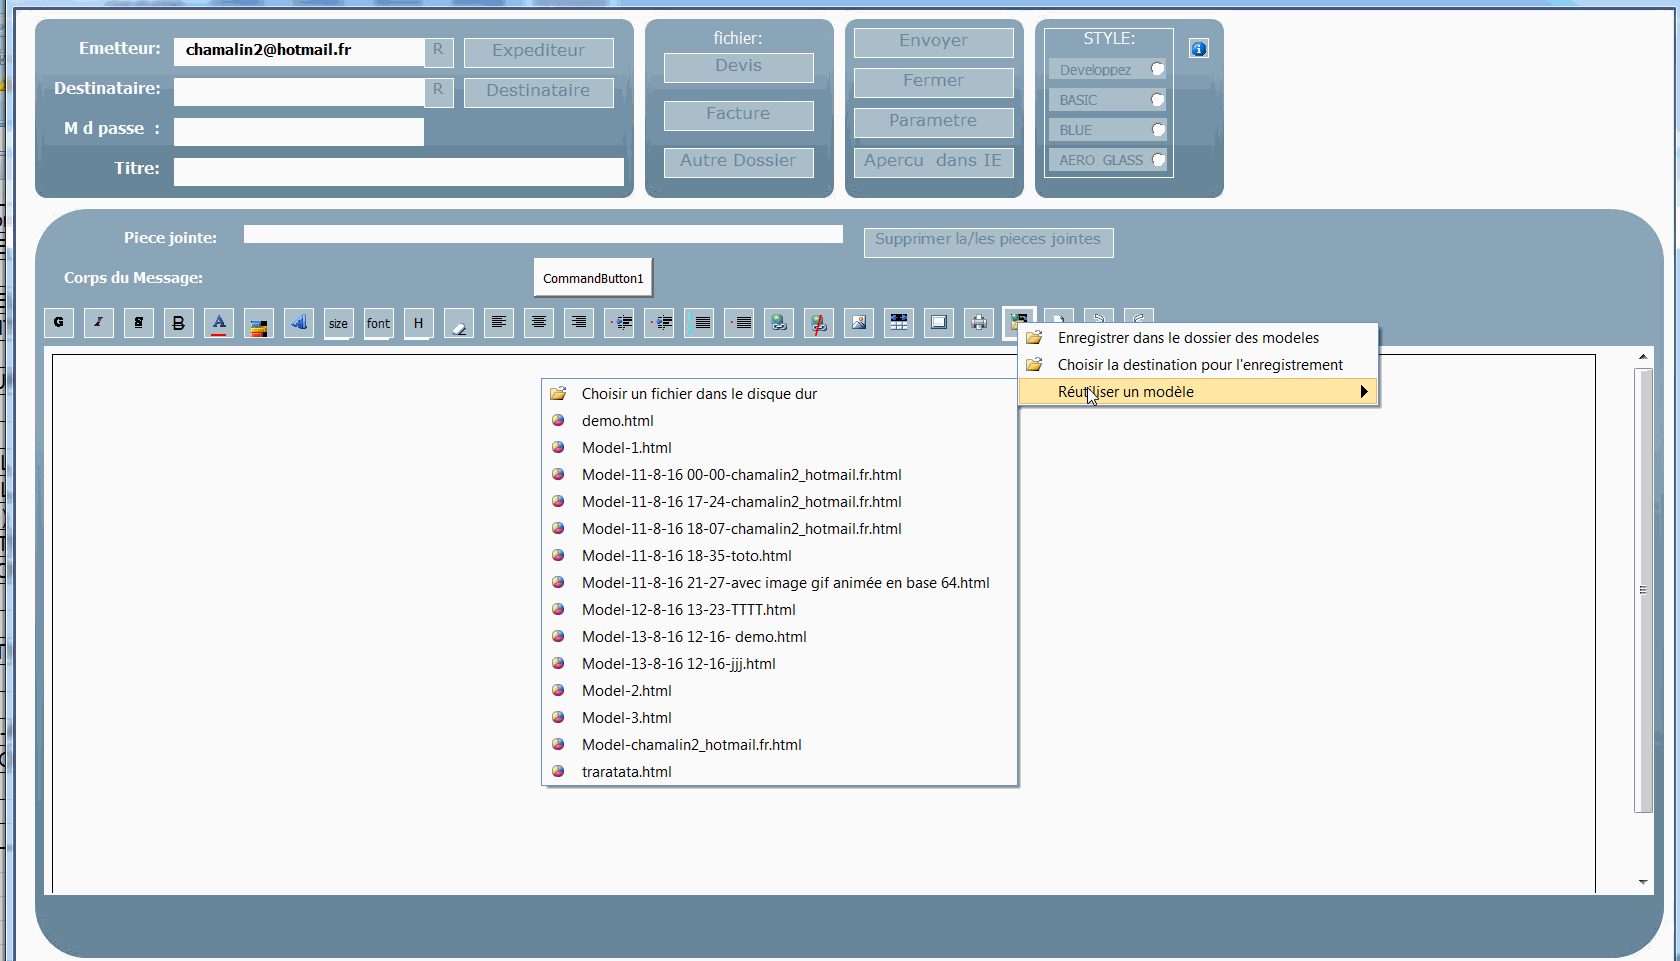Choose Enregistrer dans le dossier des modeles
This screenshot has height=961, width=1680.
[1198, 338]
